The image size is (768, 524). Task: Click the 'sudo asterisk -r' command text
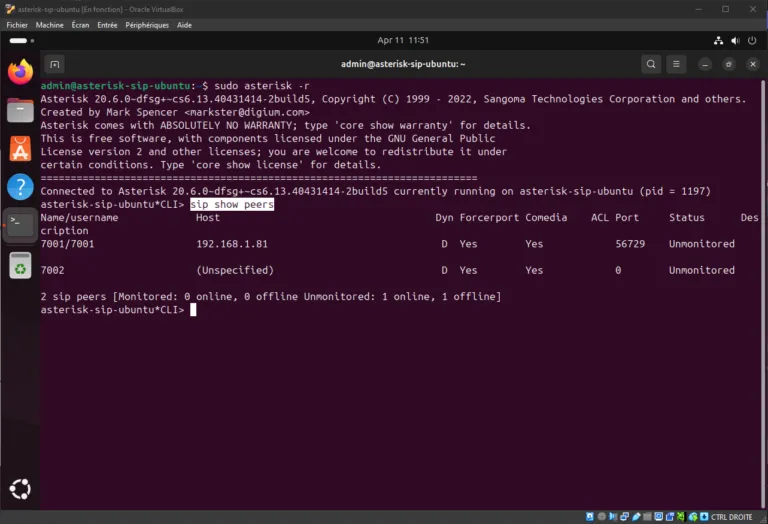pos(262,86)
